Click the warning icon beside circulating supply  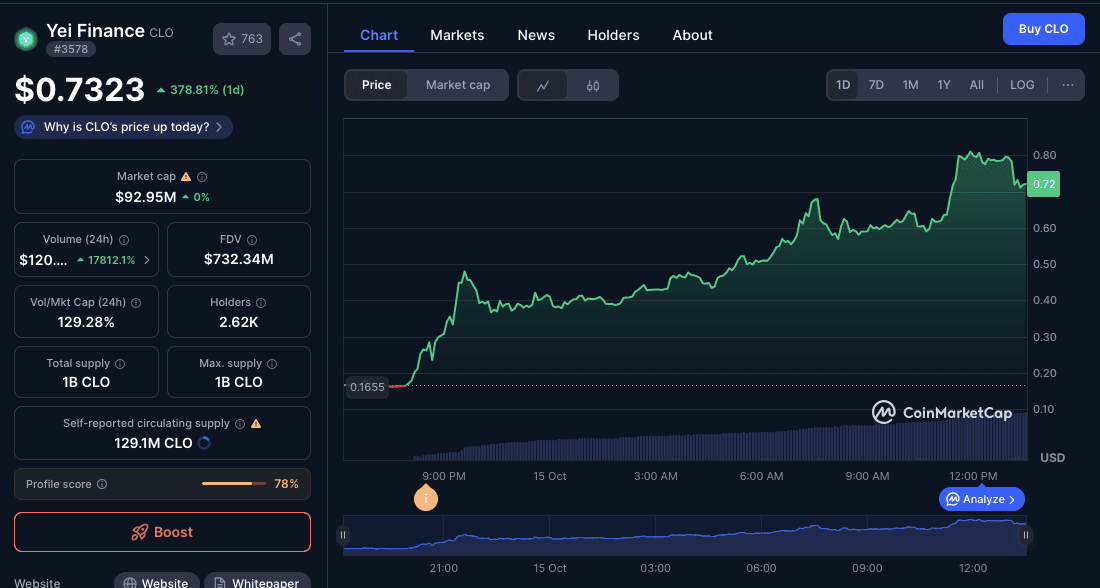click(256, 424)
